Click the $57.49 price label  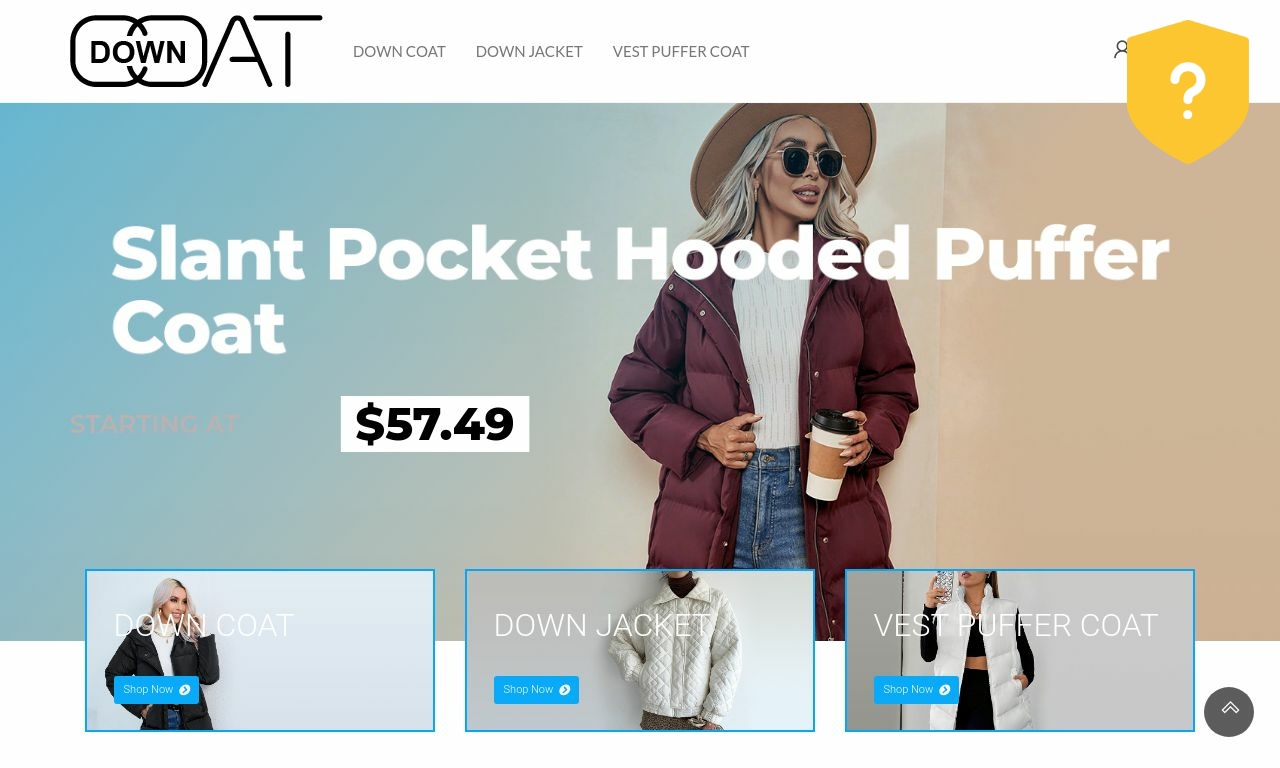[x=435, y=424]
